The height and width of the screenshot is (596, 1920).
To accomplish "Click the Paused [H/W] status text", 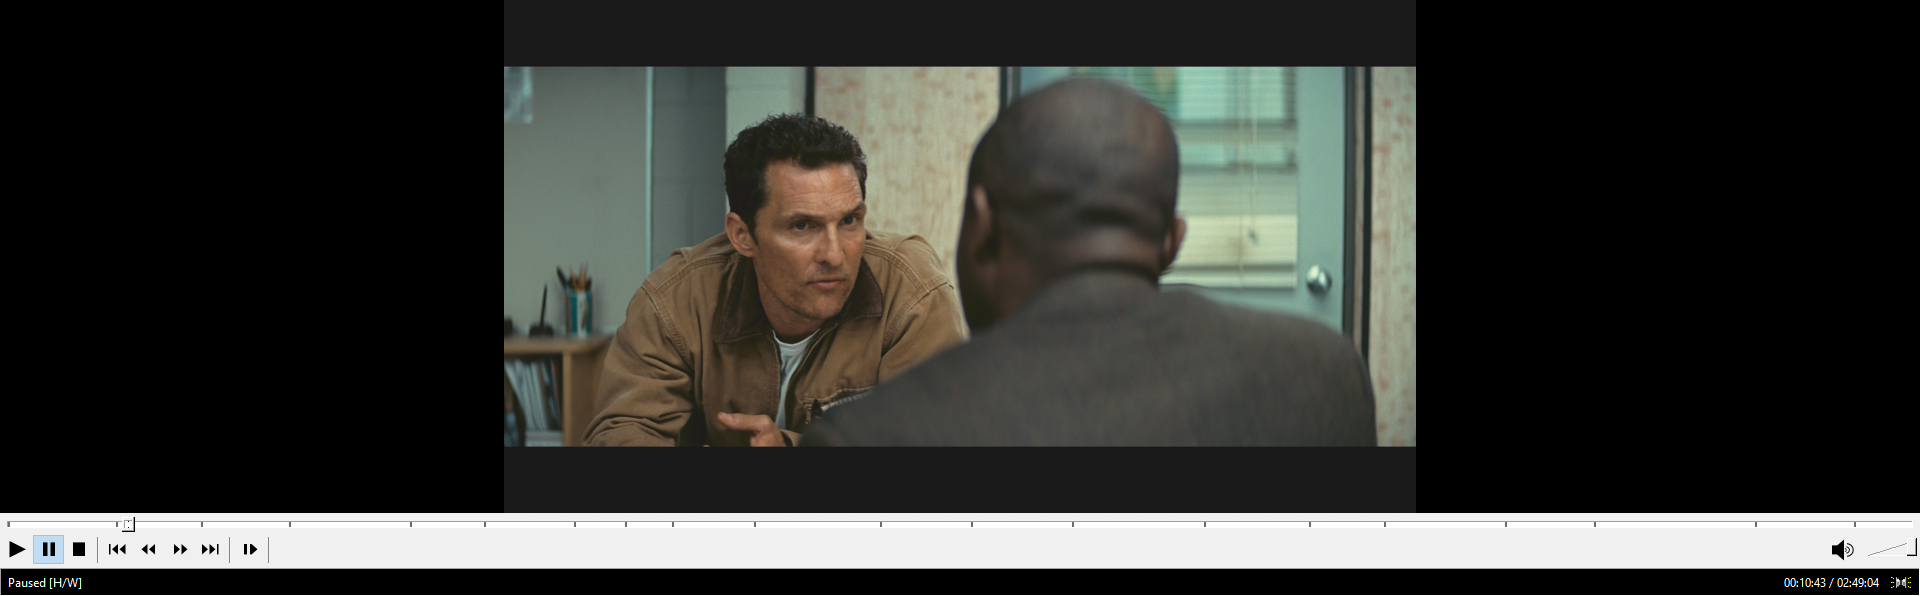I will coord(45,583).
